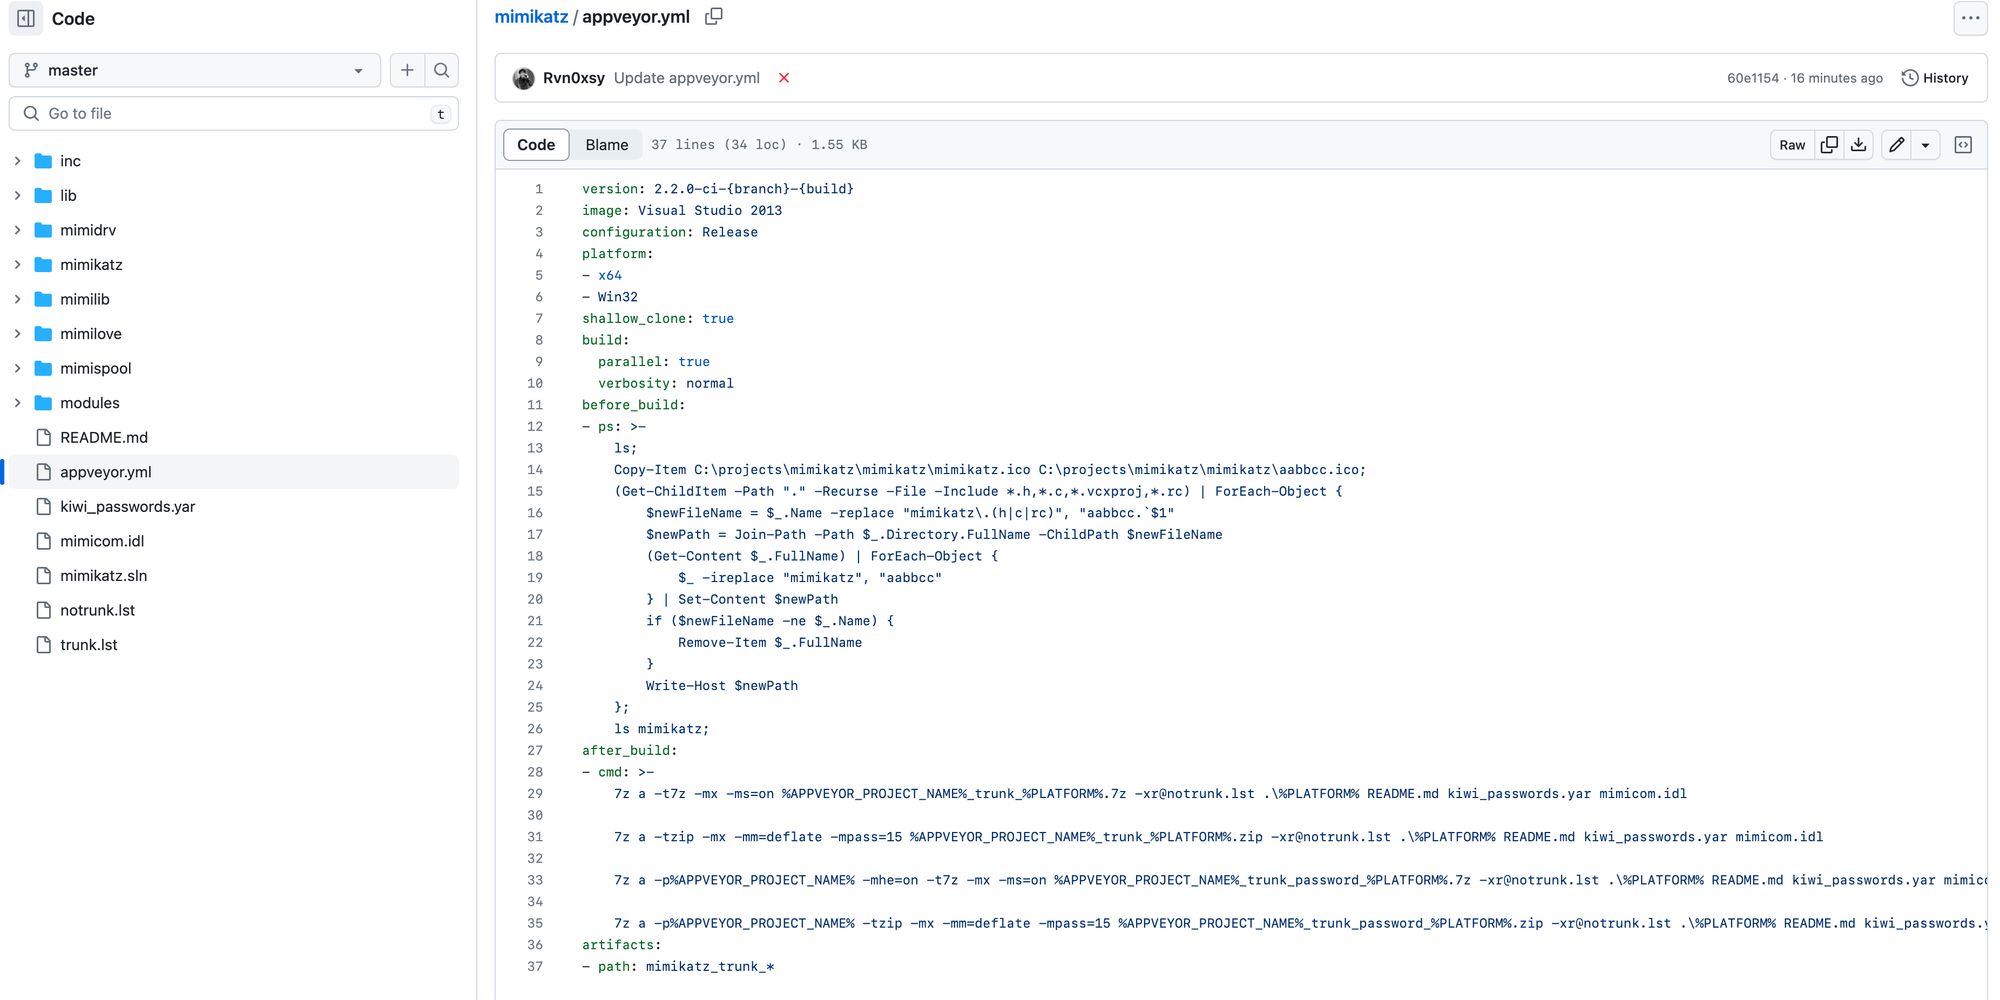Open the symbols panel icon
The image size is (2000, 1000).
click(1963, 145)
